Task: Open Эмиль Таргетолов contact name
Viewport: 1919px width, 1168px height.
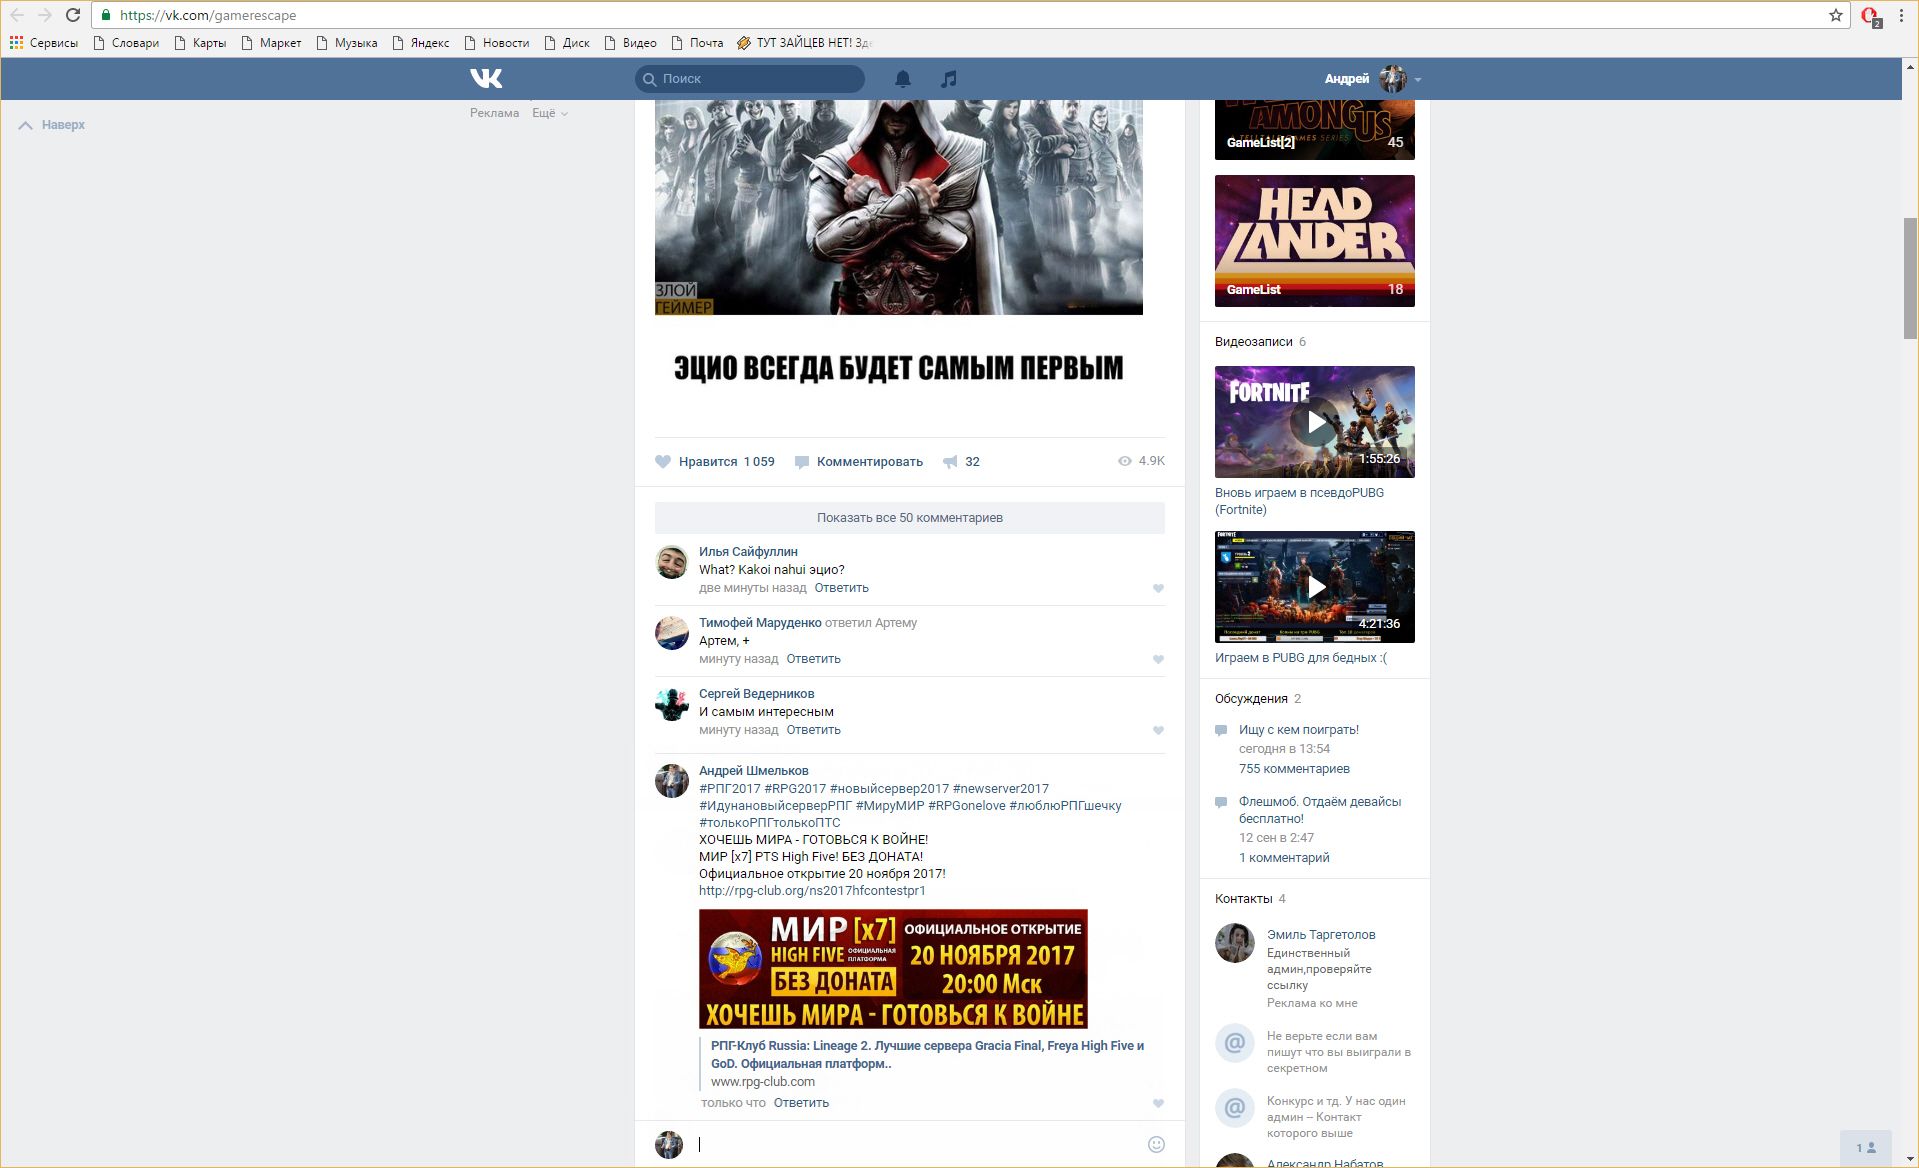Action: coord(1321,934)
